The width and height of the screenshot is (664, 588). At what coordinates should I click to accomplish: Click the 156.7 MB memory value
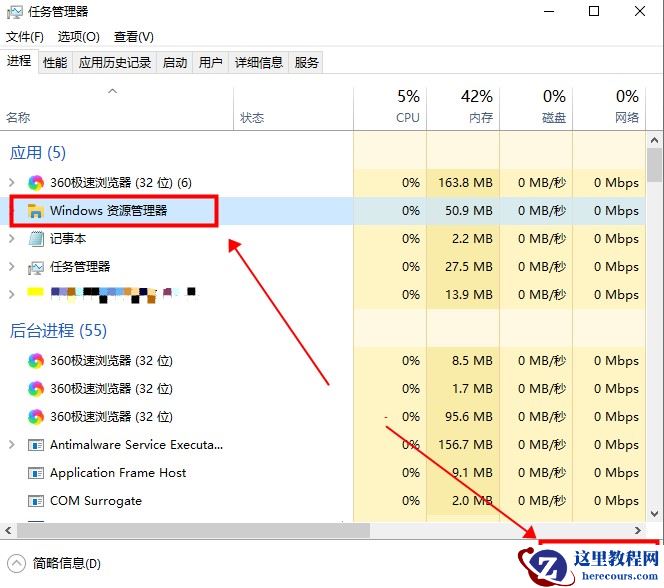(465, 445)
